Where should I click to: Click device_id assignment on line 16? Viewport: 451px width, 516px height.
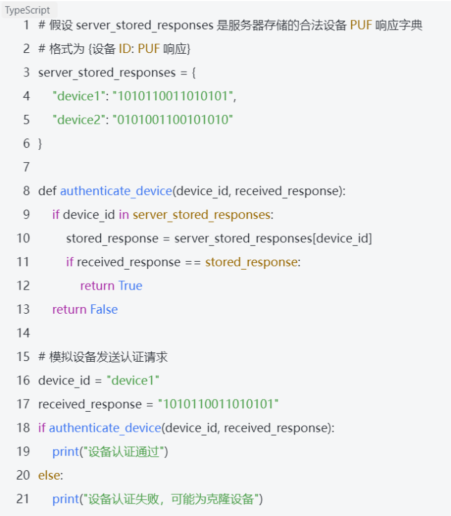click(99, 381)
